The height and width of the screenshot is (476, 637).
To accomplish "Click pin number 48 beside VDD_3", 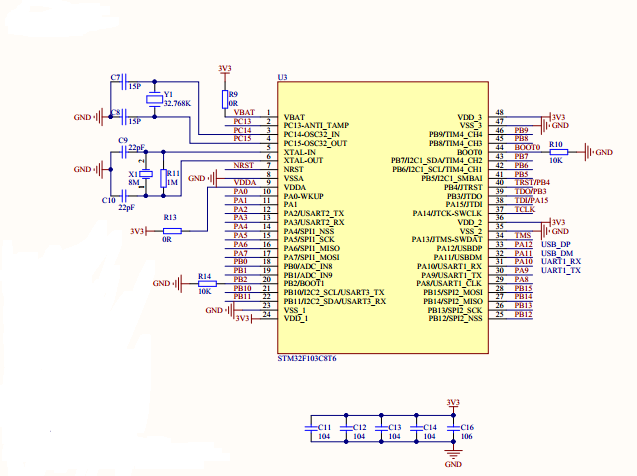I will tap(500, 112).
